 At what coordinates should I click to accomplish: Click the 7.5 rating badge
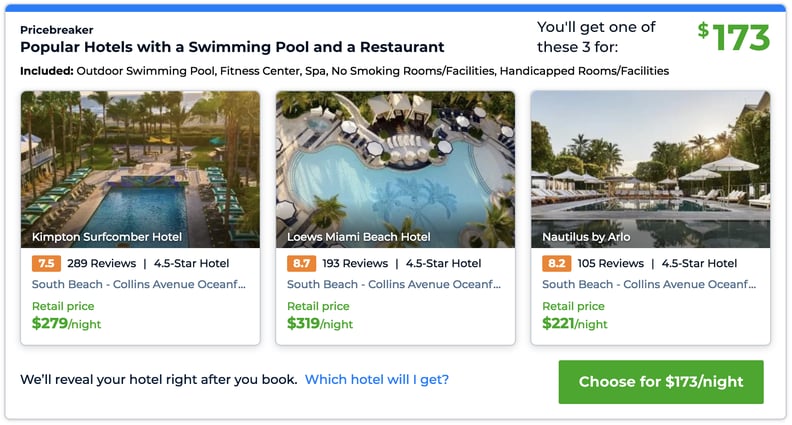46,263
